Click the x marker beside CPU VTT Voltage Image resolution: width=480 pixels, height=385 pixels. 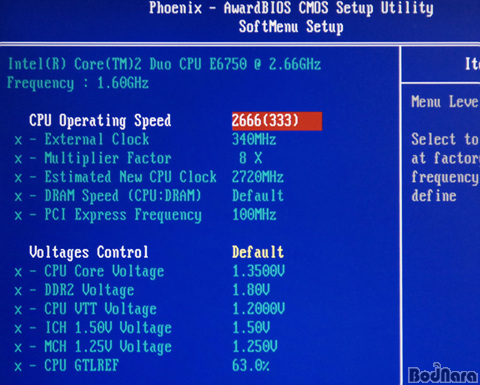click(18, 310)
